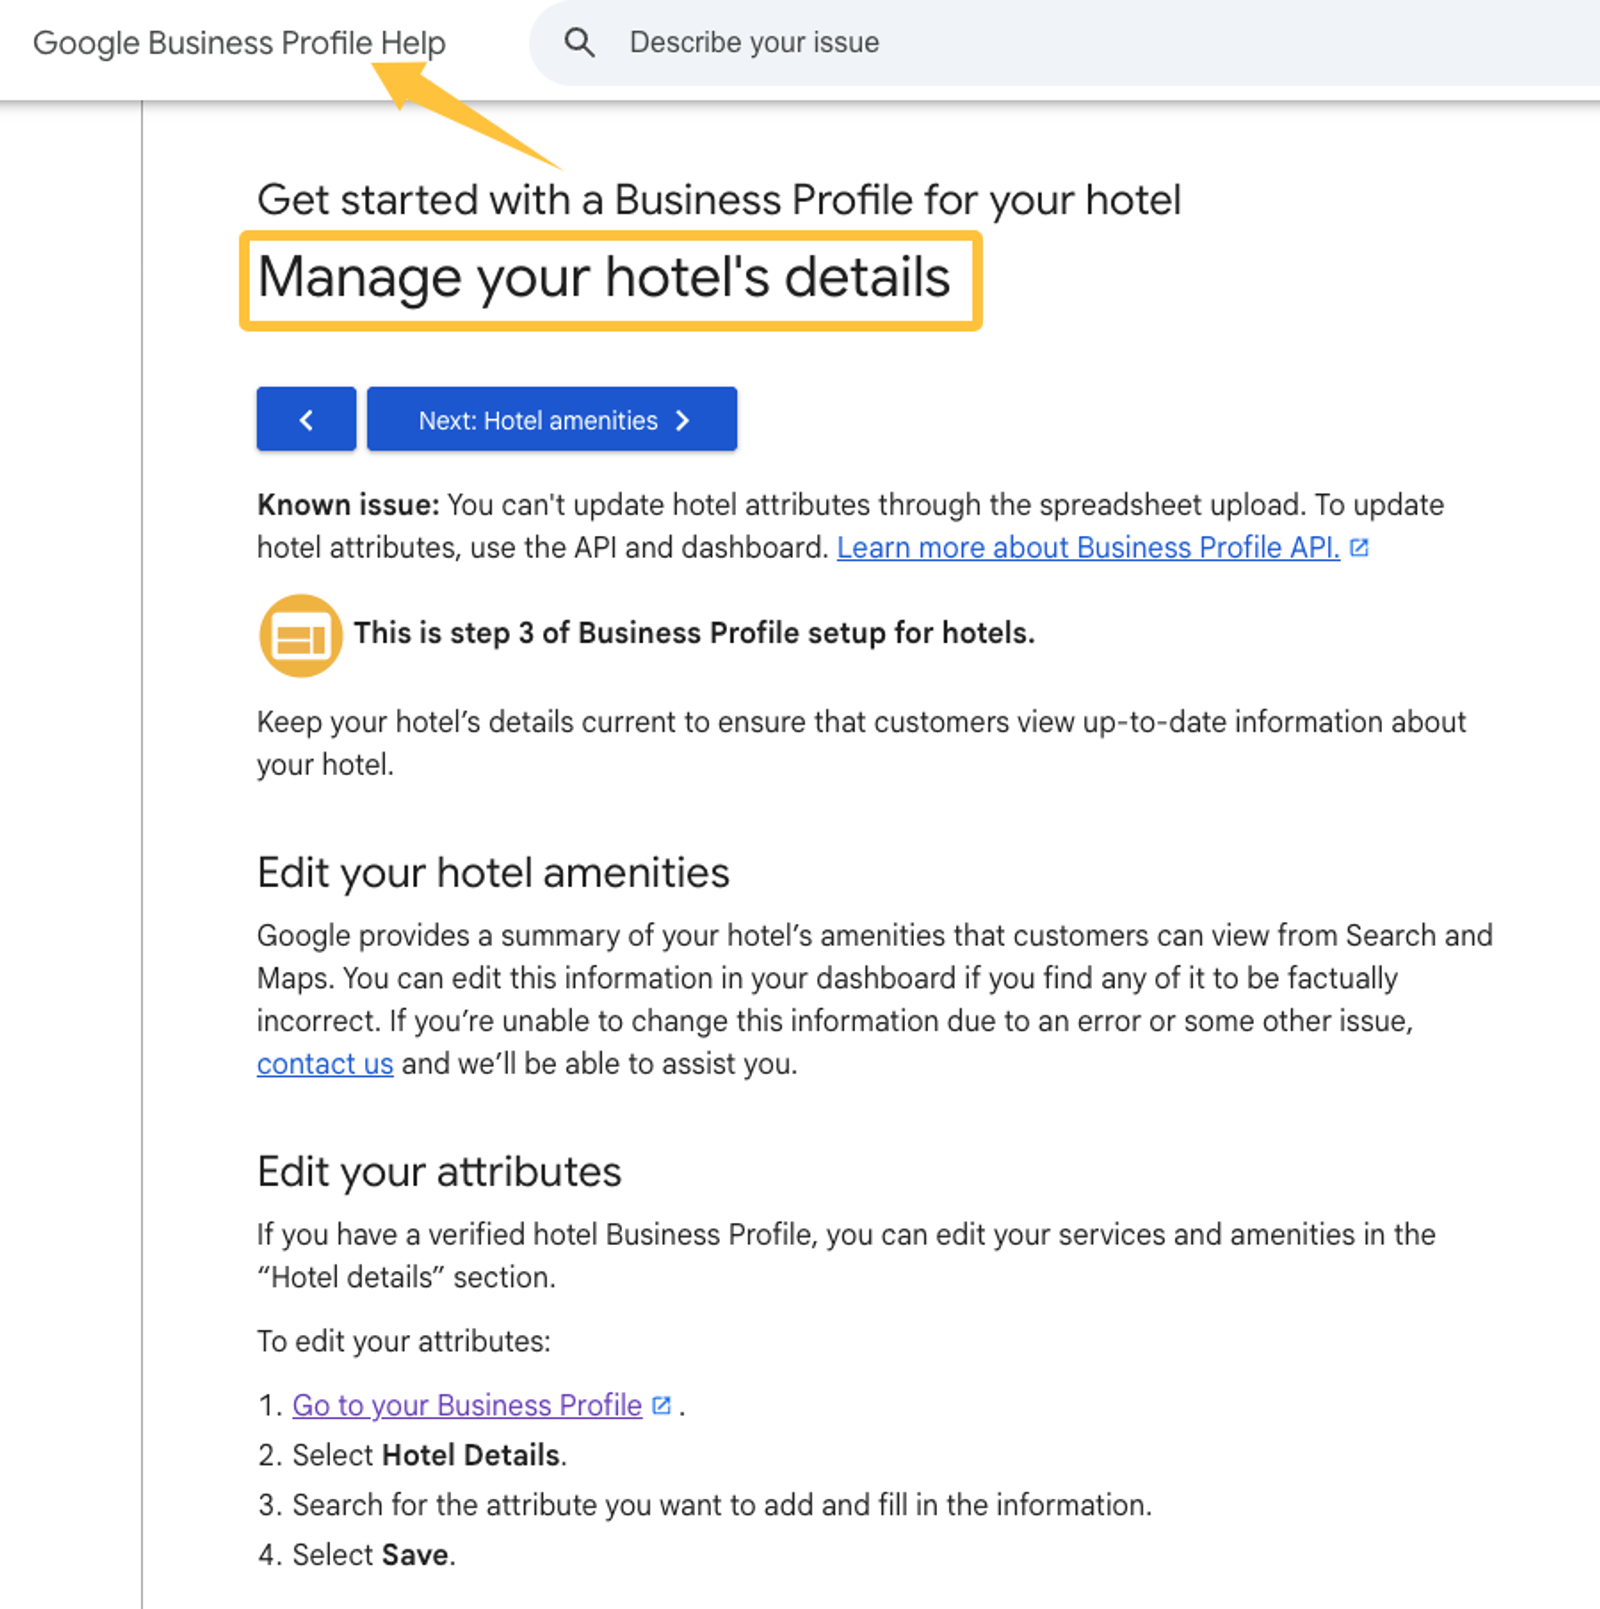
Task: Click the bold 'Known issue:' text
Action: pyautogui.click(x=348, y=505)
